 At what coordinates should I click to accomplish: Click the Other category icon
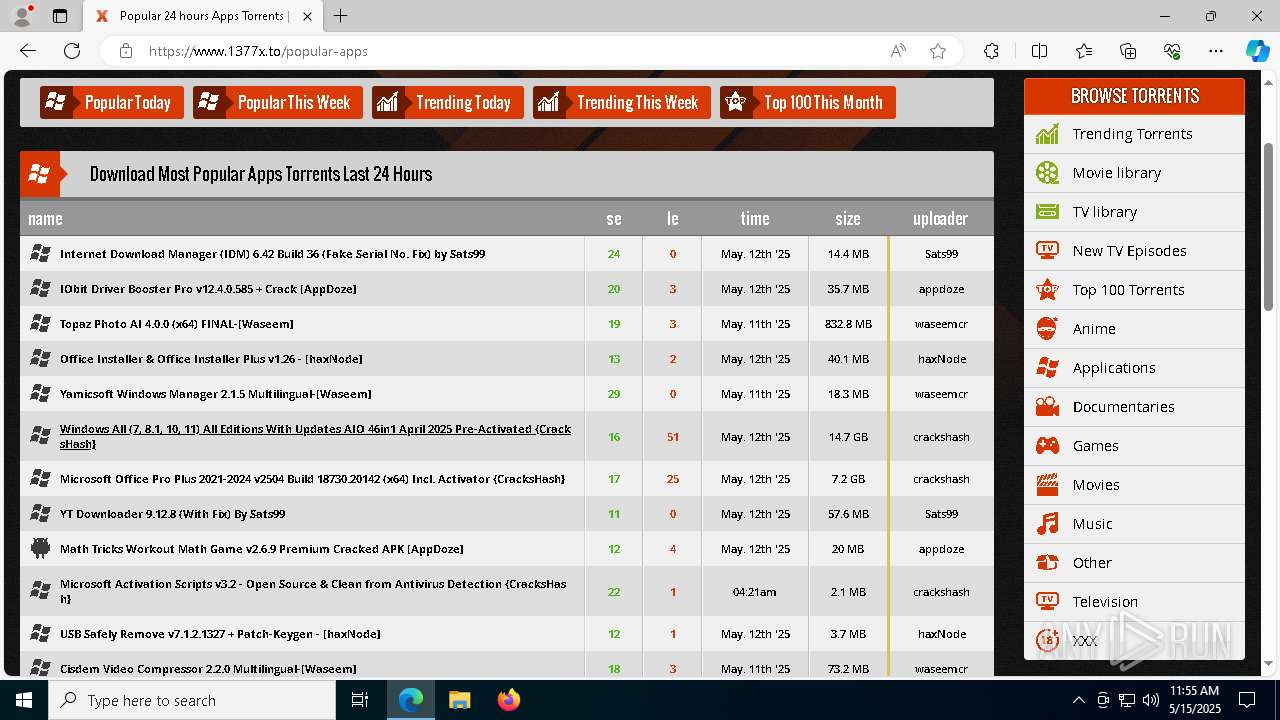click(x=1047, y=563)
